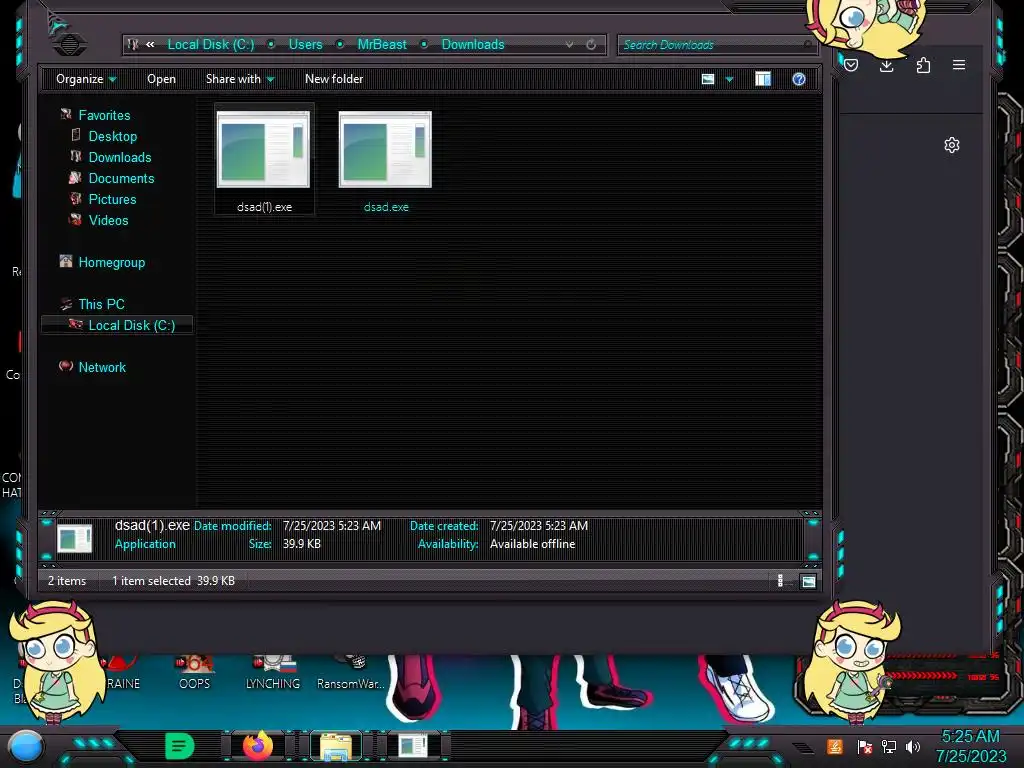1024x768 pixels.
Task: Click the network tray icon
Action: tap(889, 746)
